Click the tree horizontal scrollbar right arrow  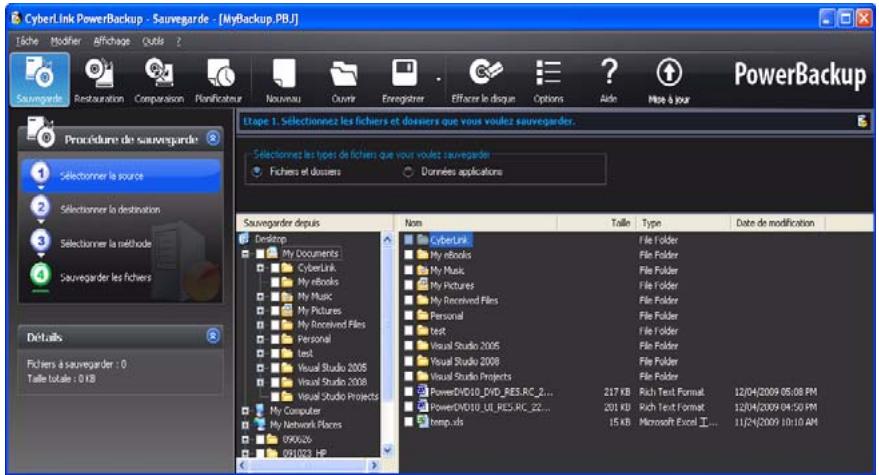(374, 465)
